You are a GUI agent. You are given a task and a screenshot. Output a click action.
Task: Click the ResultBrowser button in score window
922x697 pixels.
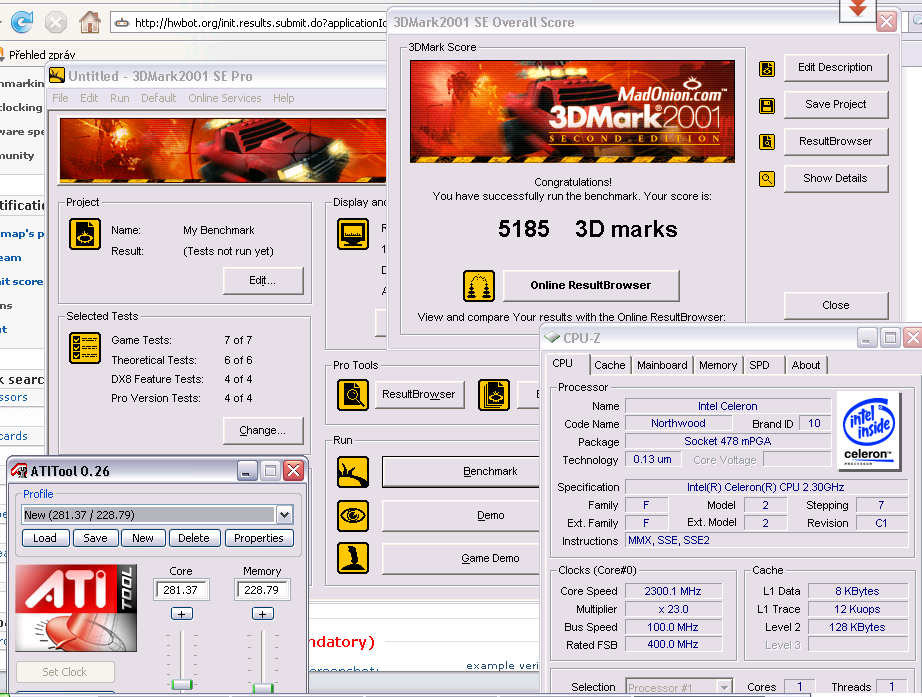pos(836,142)
